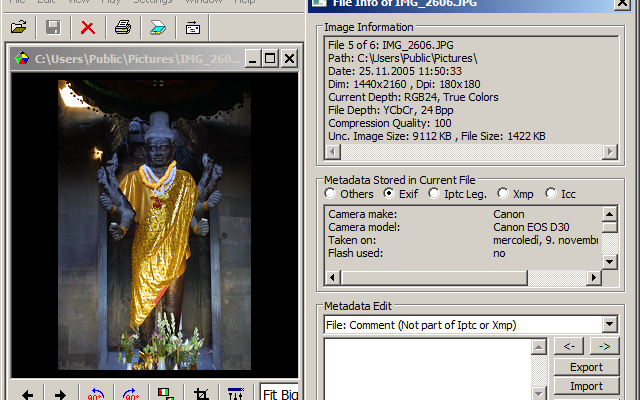Click the Exif metadata list scroll up arrow
640x400 pixels.
pyautogui.click(x=609, y=214)
